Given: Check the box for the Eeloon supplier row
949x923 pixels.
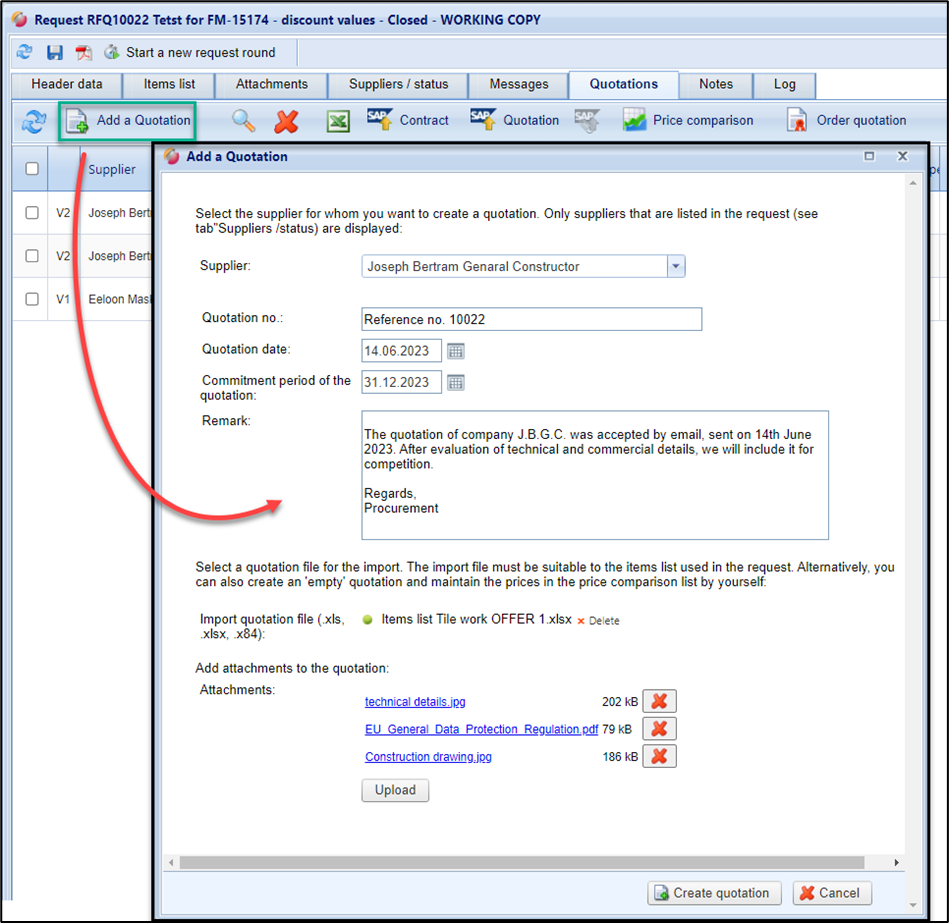Looking at the screenshot, I should pyautogui.click(x=32, y=299).
